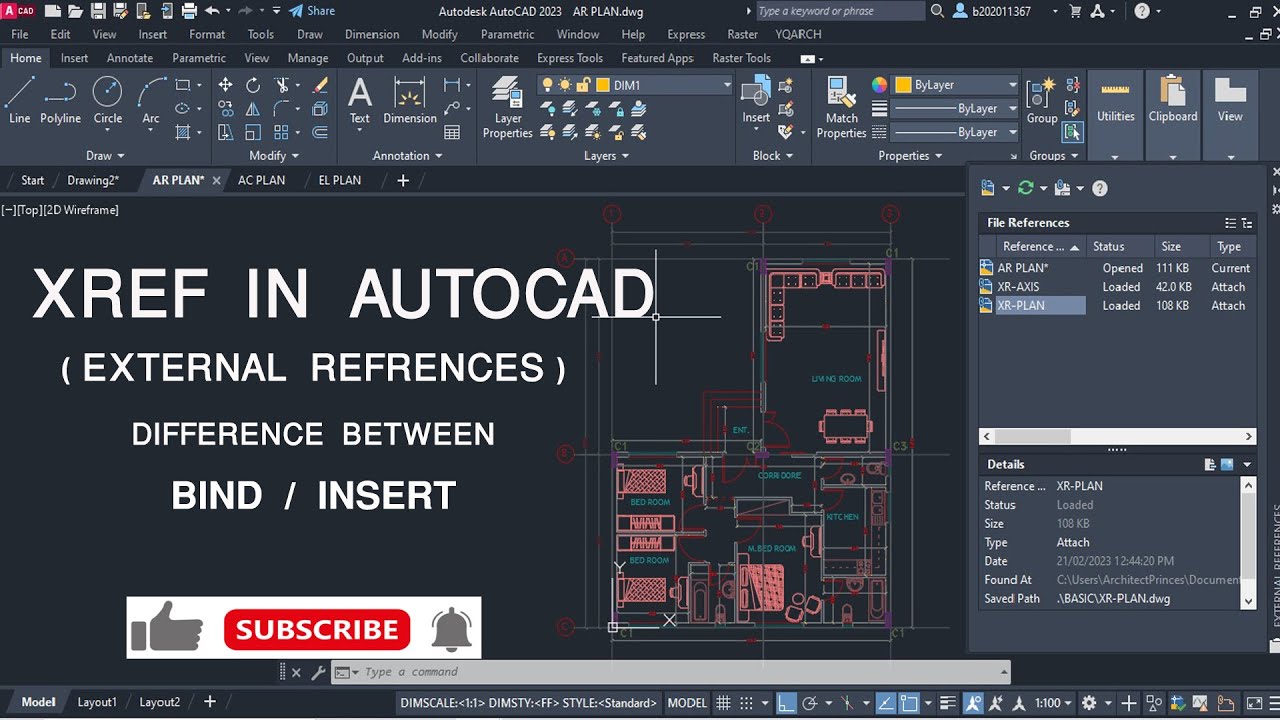Switch to Layout1 tab
This screenshot has height=720, width=1280.
point(97,702)
